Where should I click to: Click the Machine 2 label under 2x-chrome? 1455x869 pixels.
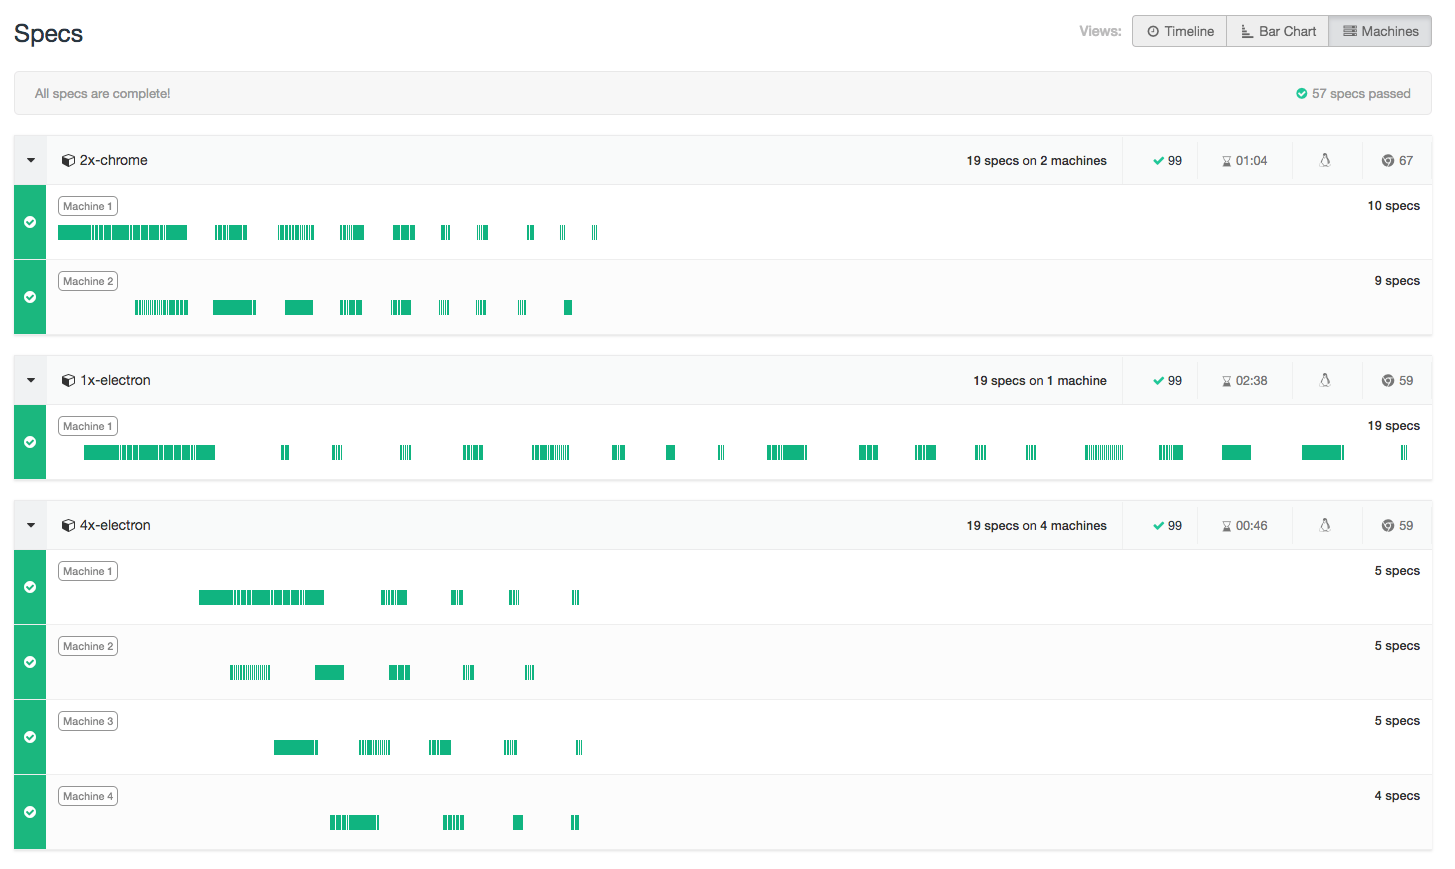tap(88, 282)
